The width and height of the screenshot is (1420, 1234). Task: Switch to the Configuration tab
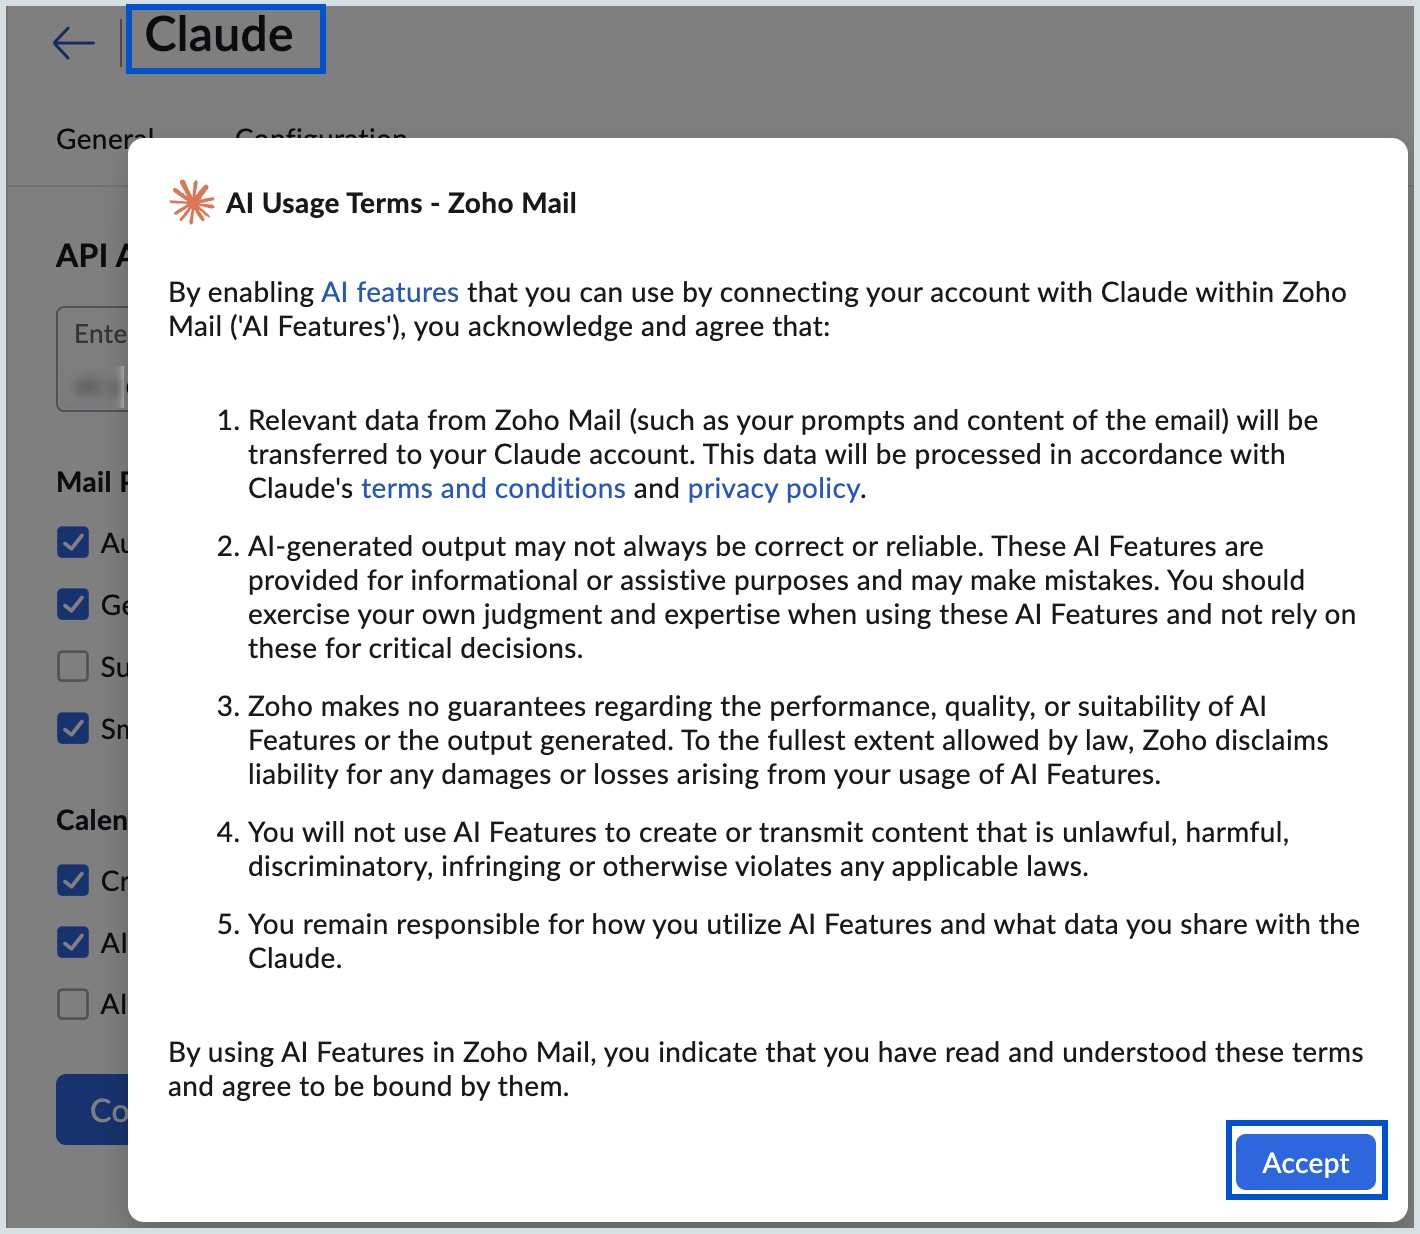321,137
